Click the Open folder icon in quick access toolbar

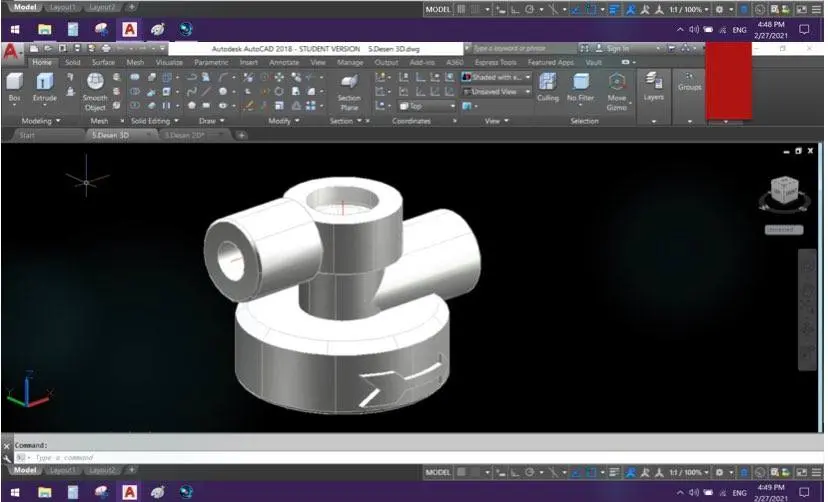pos(48,49)
